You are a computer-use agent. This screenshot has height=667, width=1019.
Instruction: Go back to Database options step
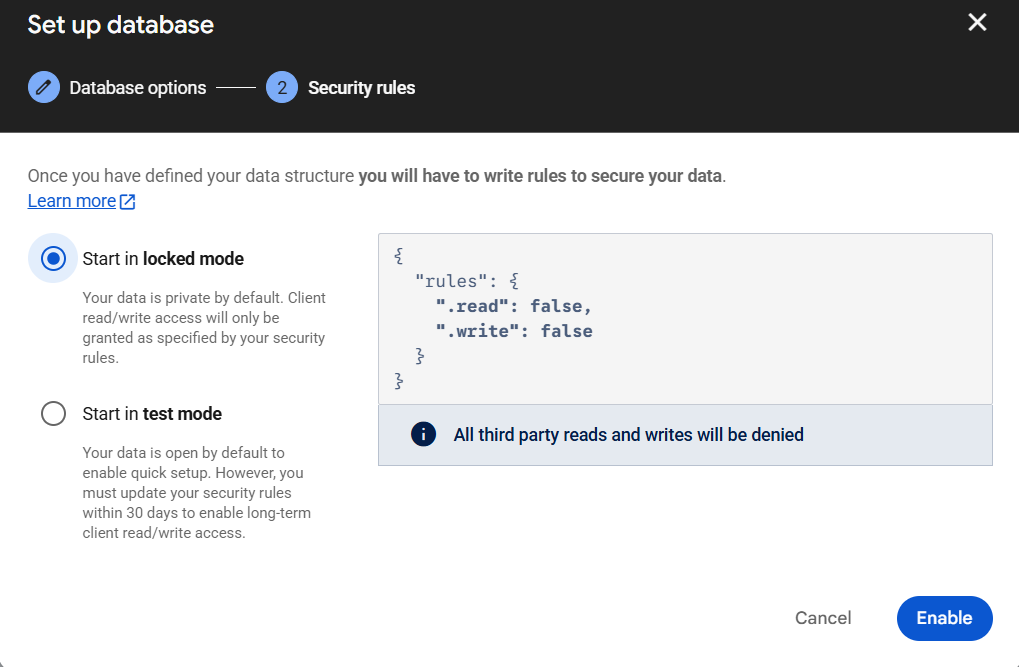click(x=138, y=88)
